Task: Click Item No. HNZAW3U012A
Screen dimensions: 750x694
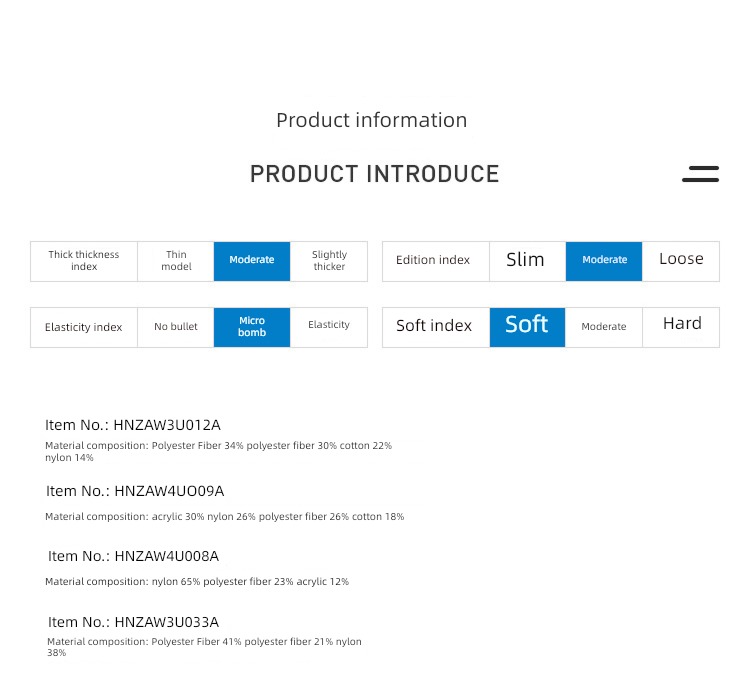Action: click(133, 425)
